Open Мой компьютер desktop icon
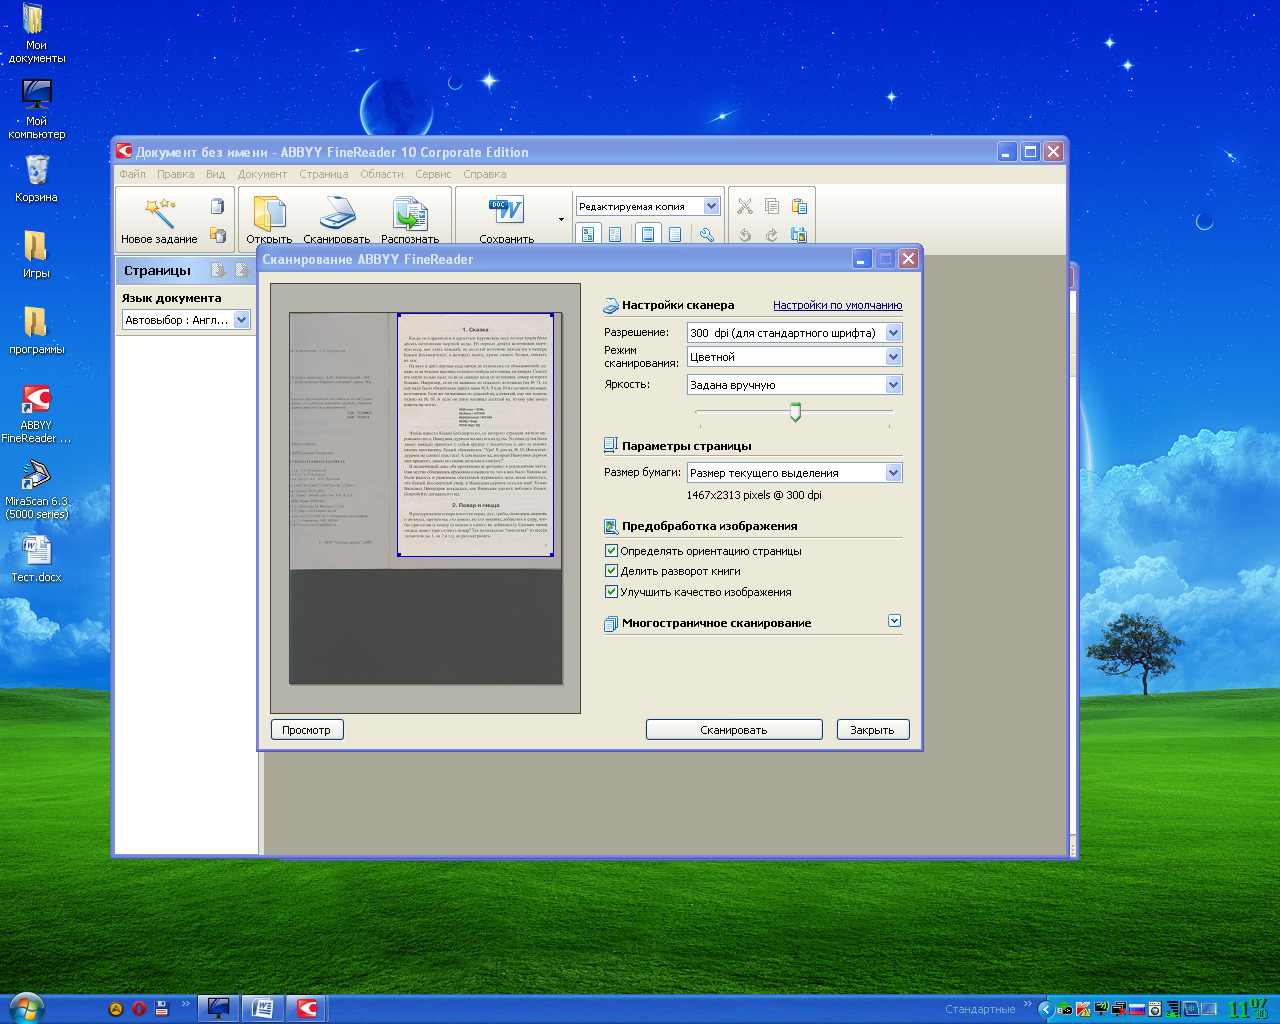1280x1024 pixels. coord(36,108)
